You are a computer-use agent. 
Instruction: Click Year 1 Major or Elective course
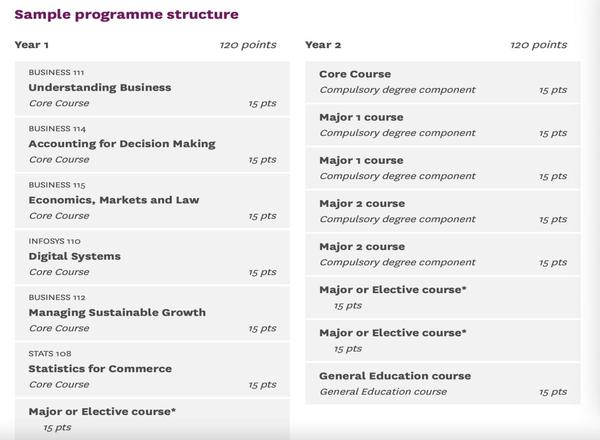(152, 419)
